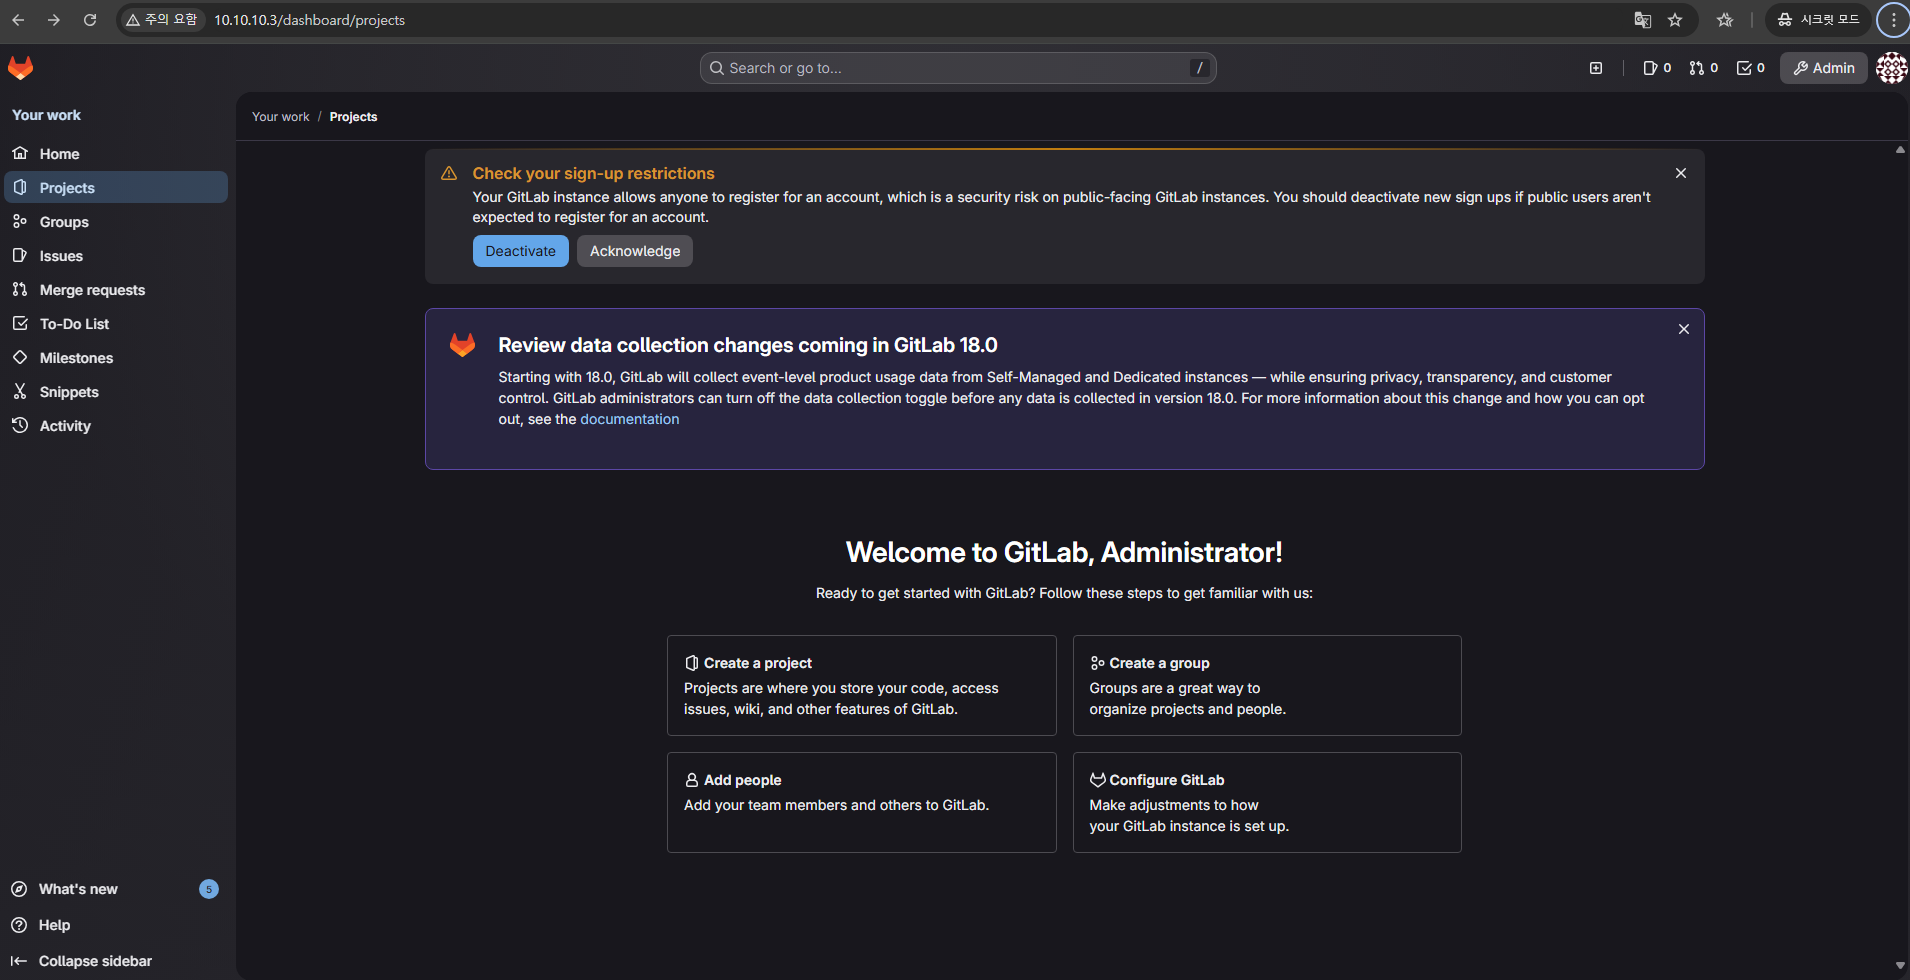Open Milestones in the sidebar
Image resolution: width=1910 pixels, height=980 pixels.
116,358
